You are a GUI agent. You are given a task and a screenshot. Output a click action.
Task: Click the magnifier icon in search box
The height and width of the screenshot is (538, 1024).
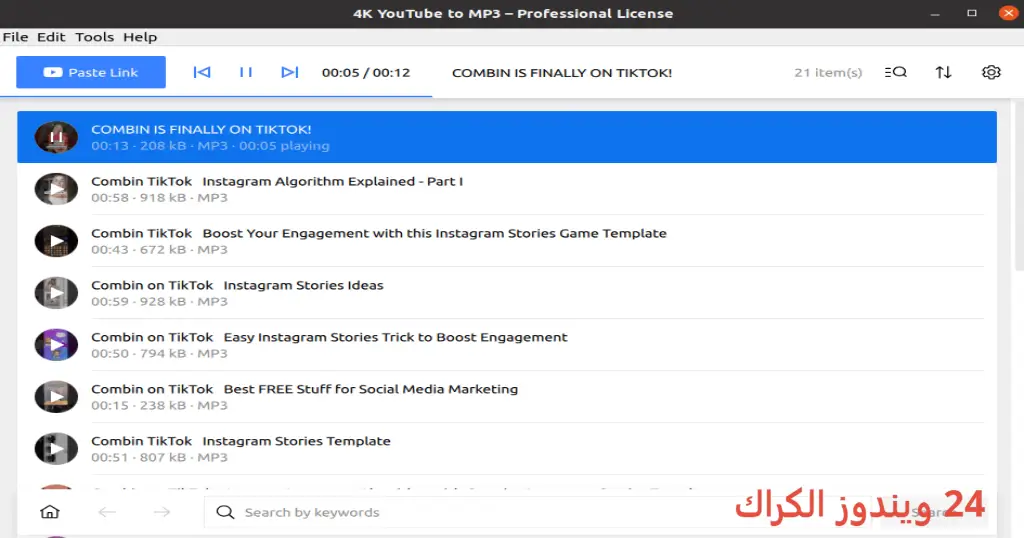[x=225, y=512]
